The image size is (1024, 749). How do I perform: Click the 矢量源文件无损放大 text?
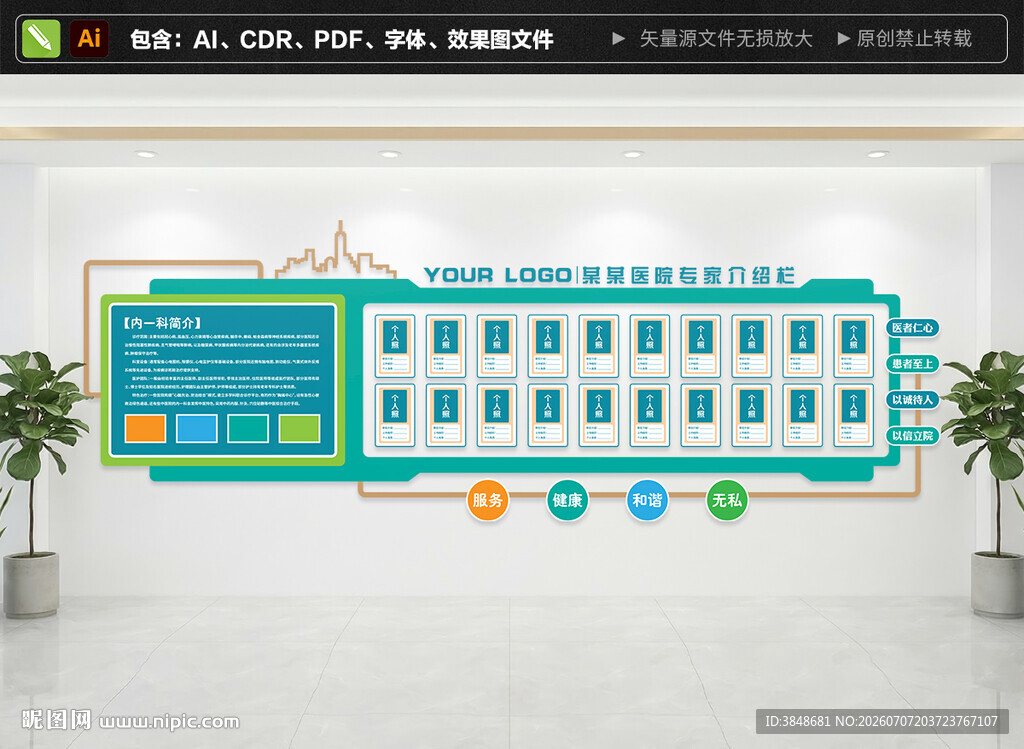[x=726, y=39]
